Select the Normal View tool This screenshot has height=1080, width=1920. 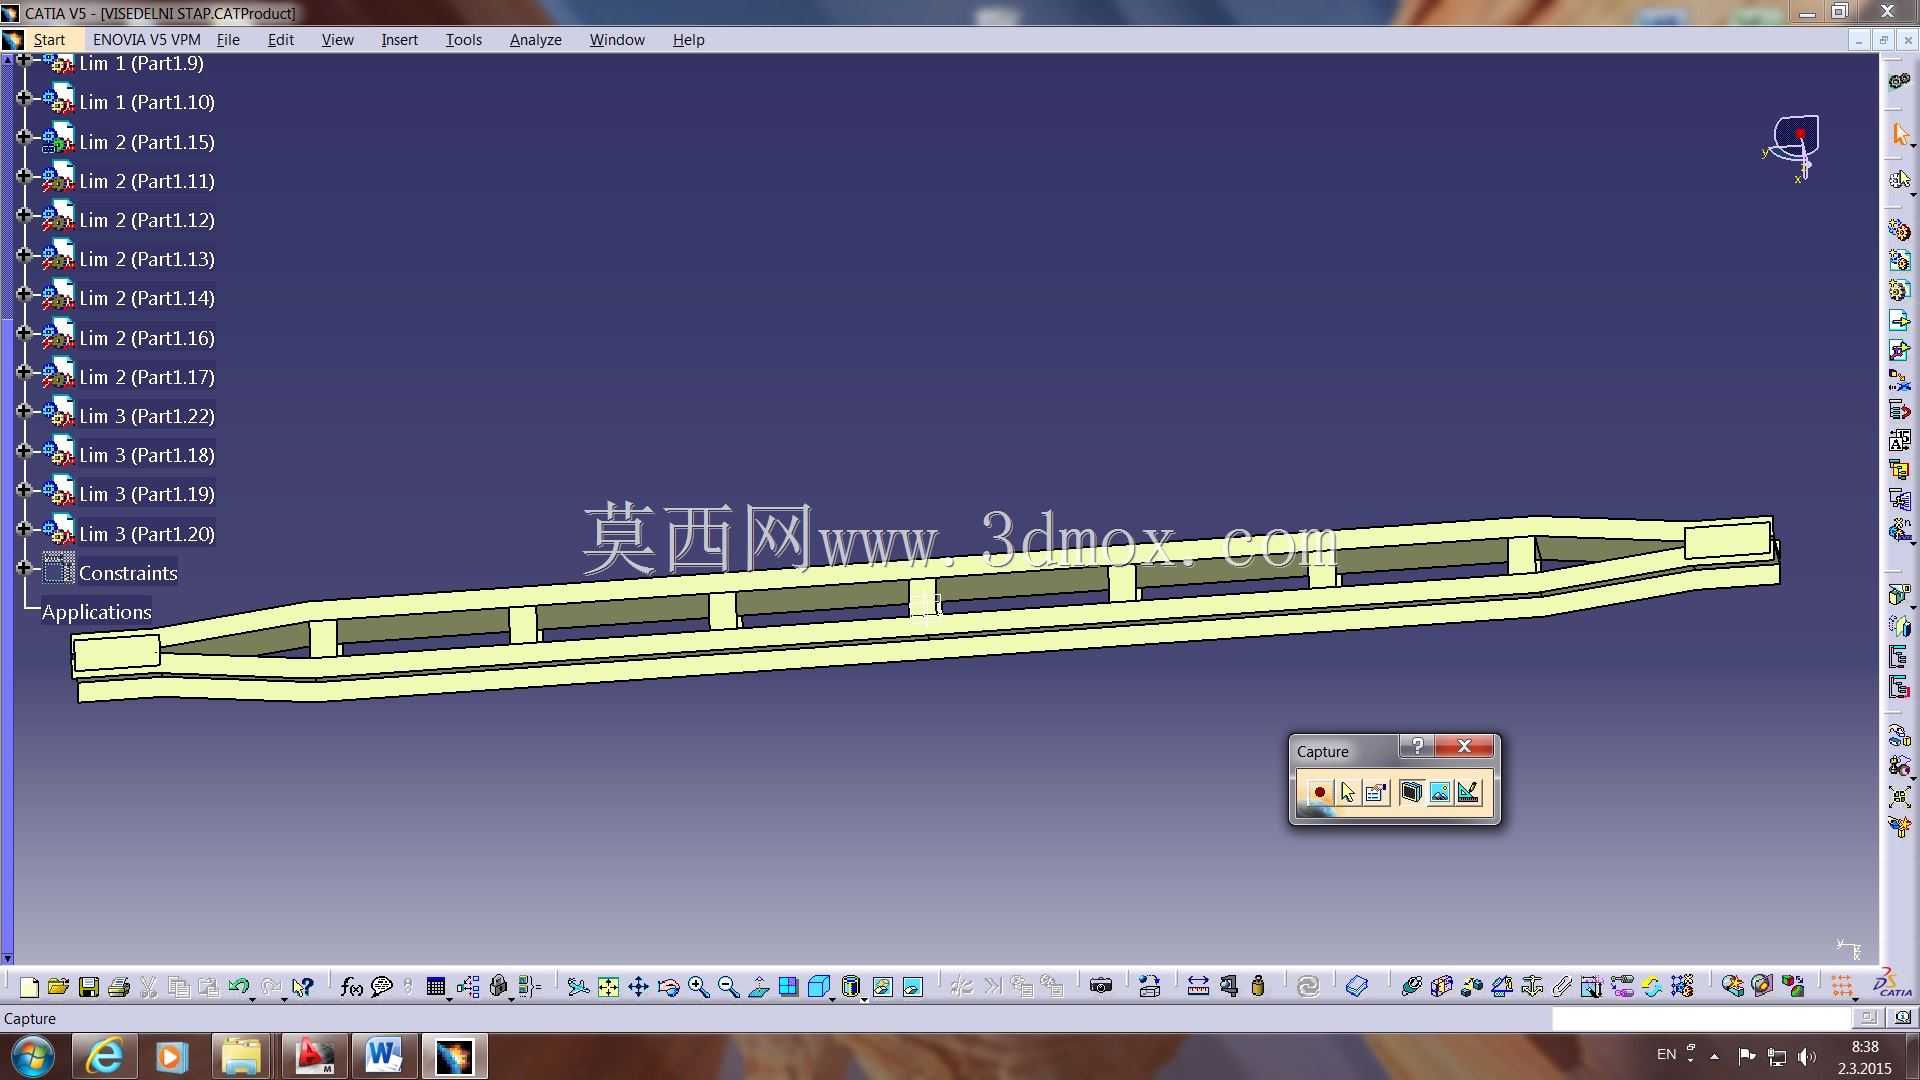758,988
